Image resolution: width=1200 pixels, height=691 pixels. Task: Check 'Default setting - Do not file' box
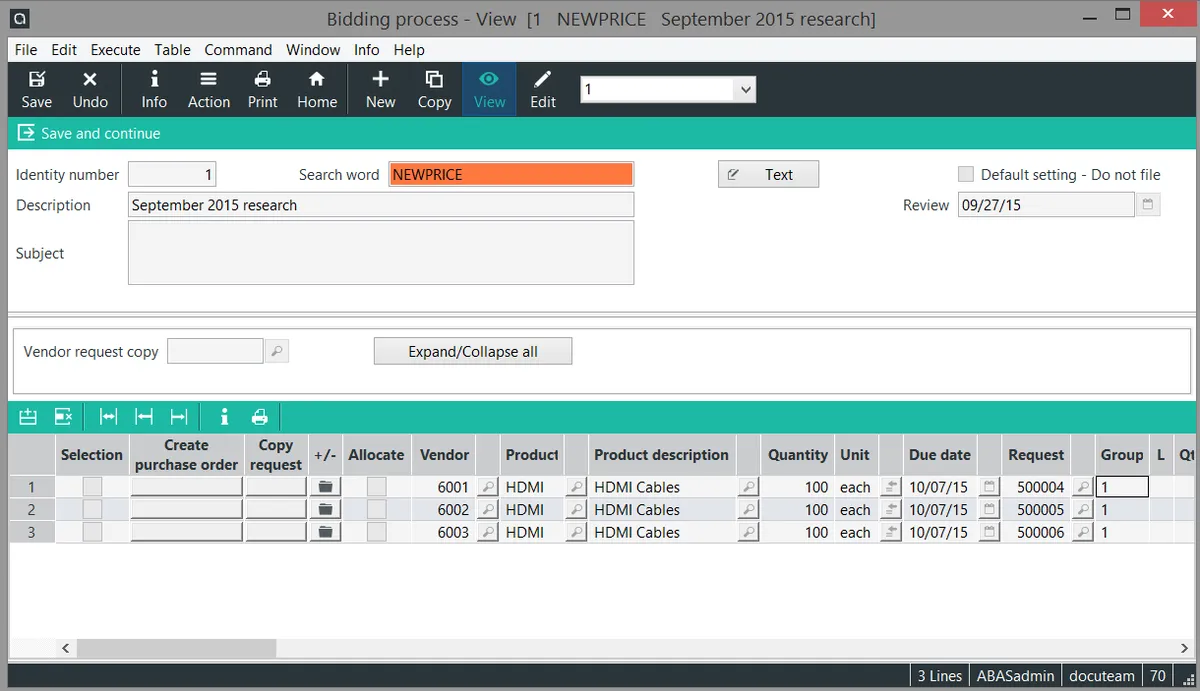(966, 174)
